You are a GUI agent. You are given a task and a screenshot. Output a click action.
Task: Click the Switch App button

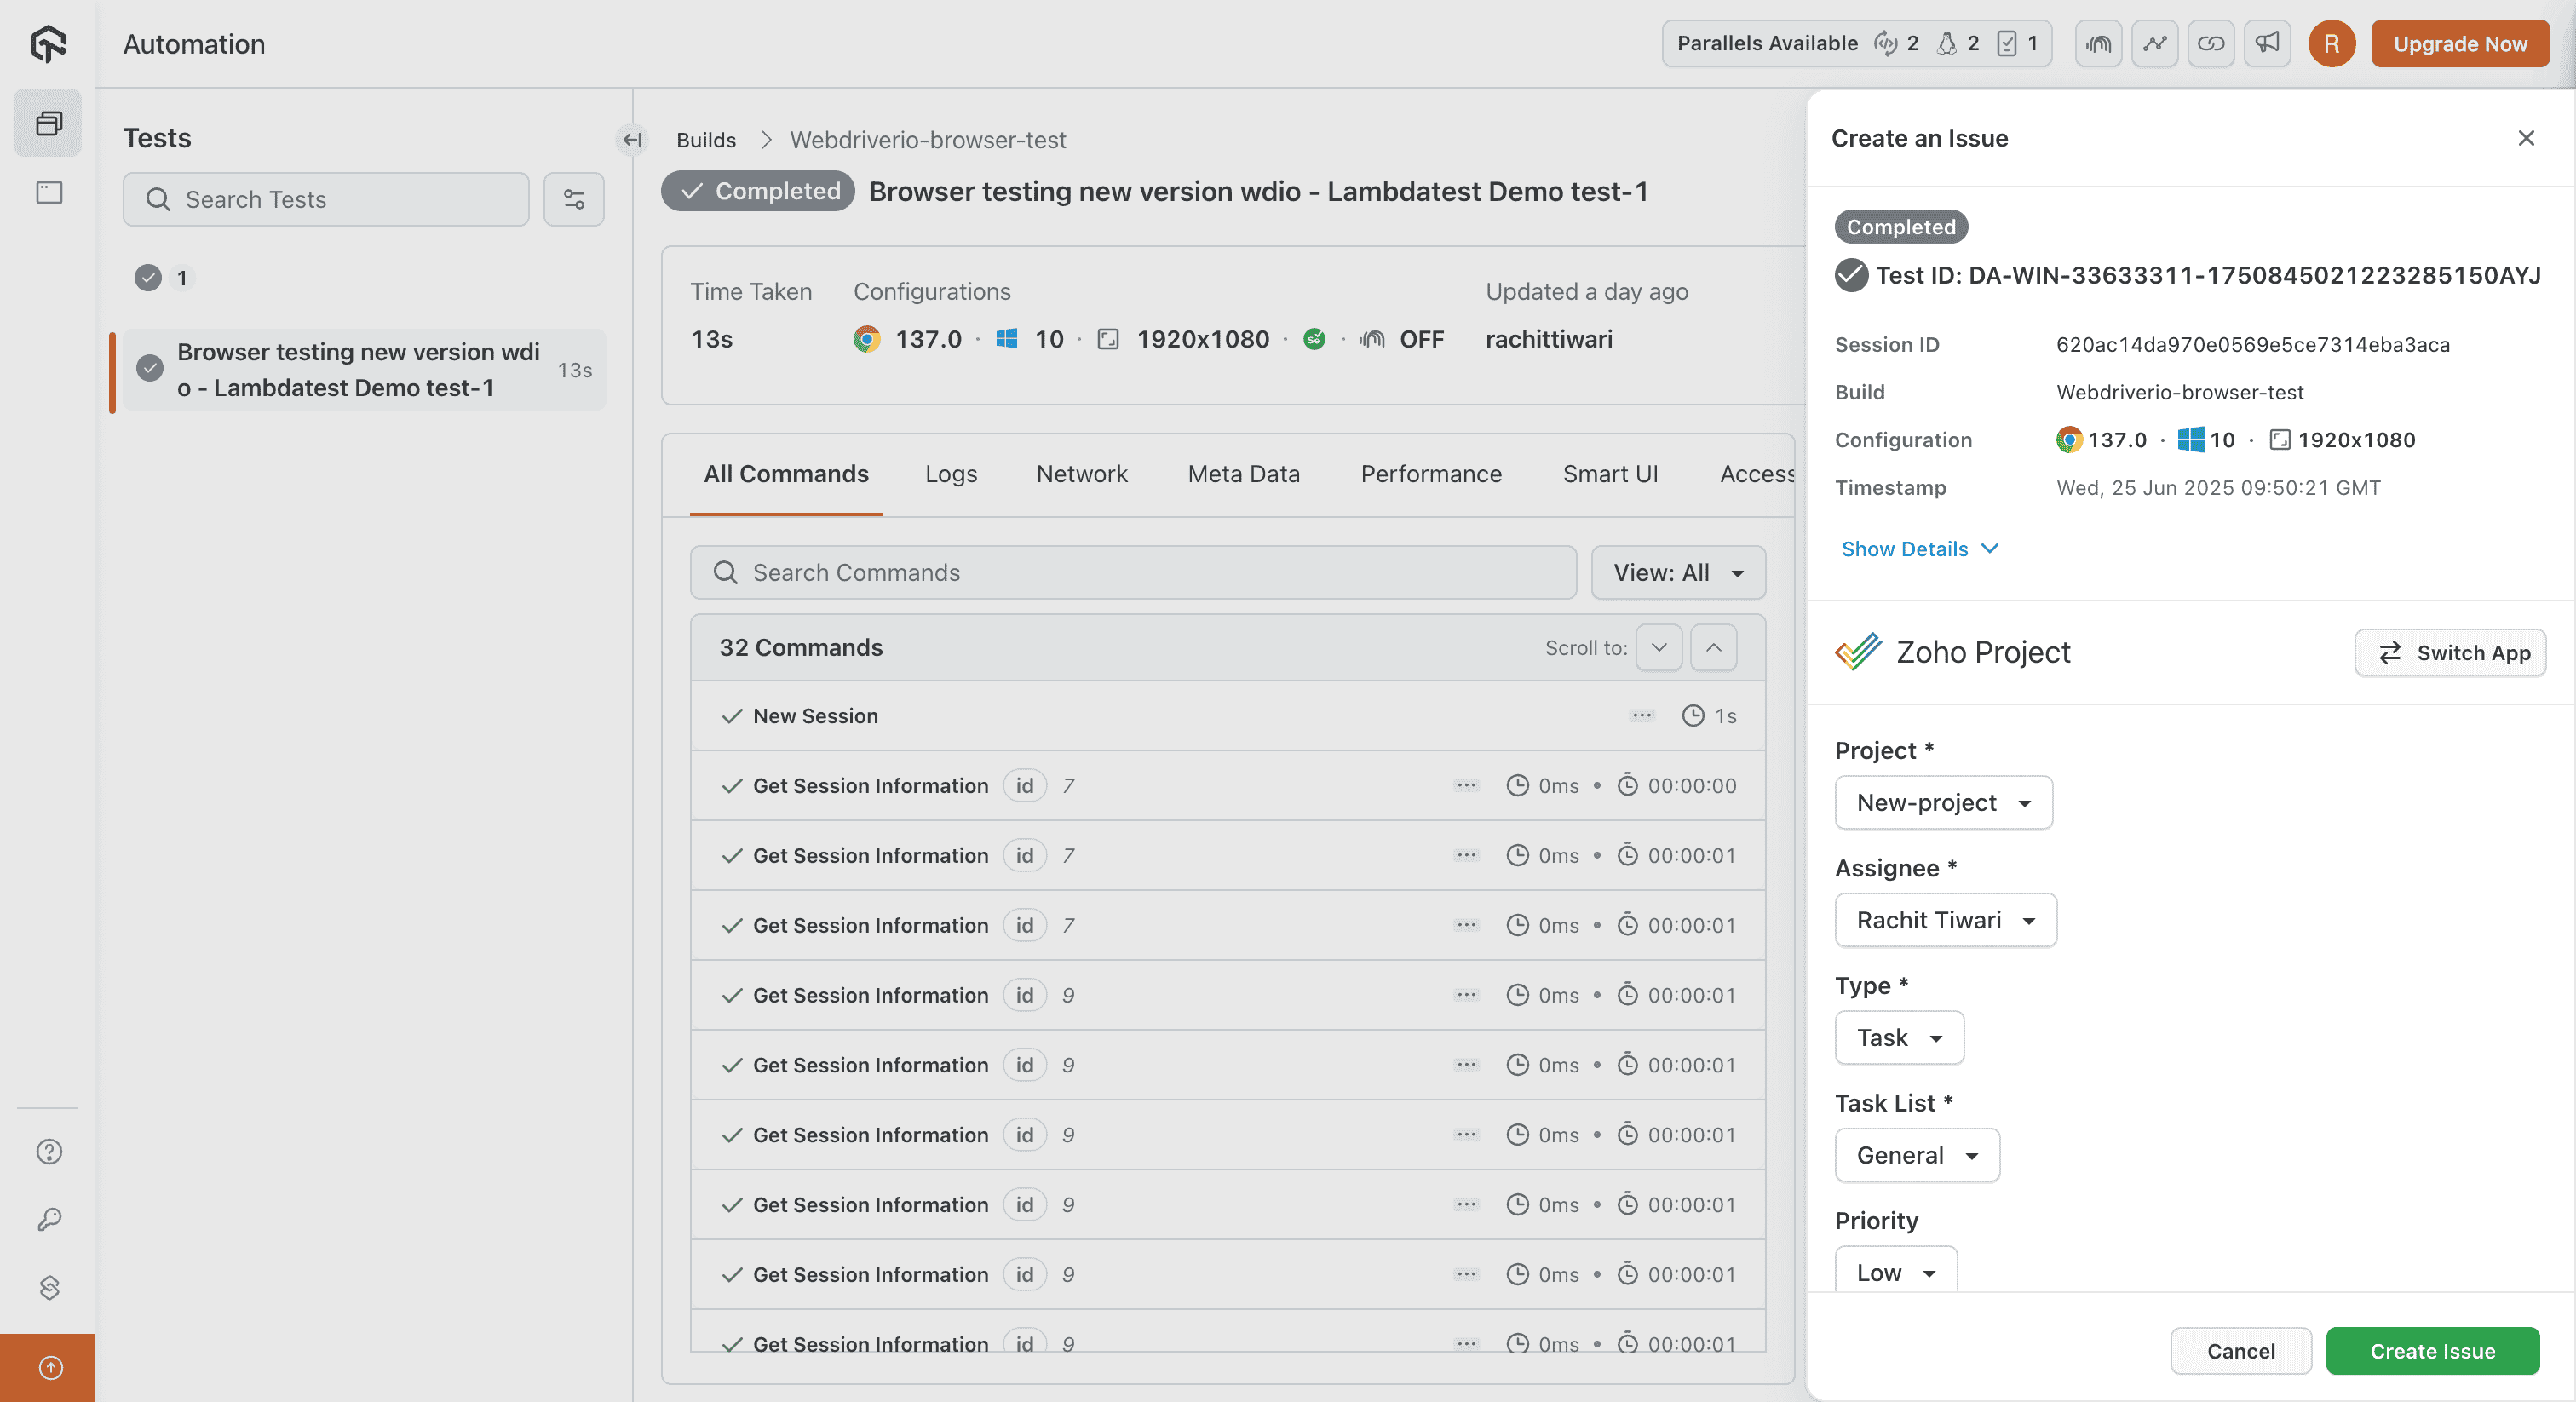click(x=2450, y=653)
